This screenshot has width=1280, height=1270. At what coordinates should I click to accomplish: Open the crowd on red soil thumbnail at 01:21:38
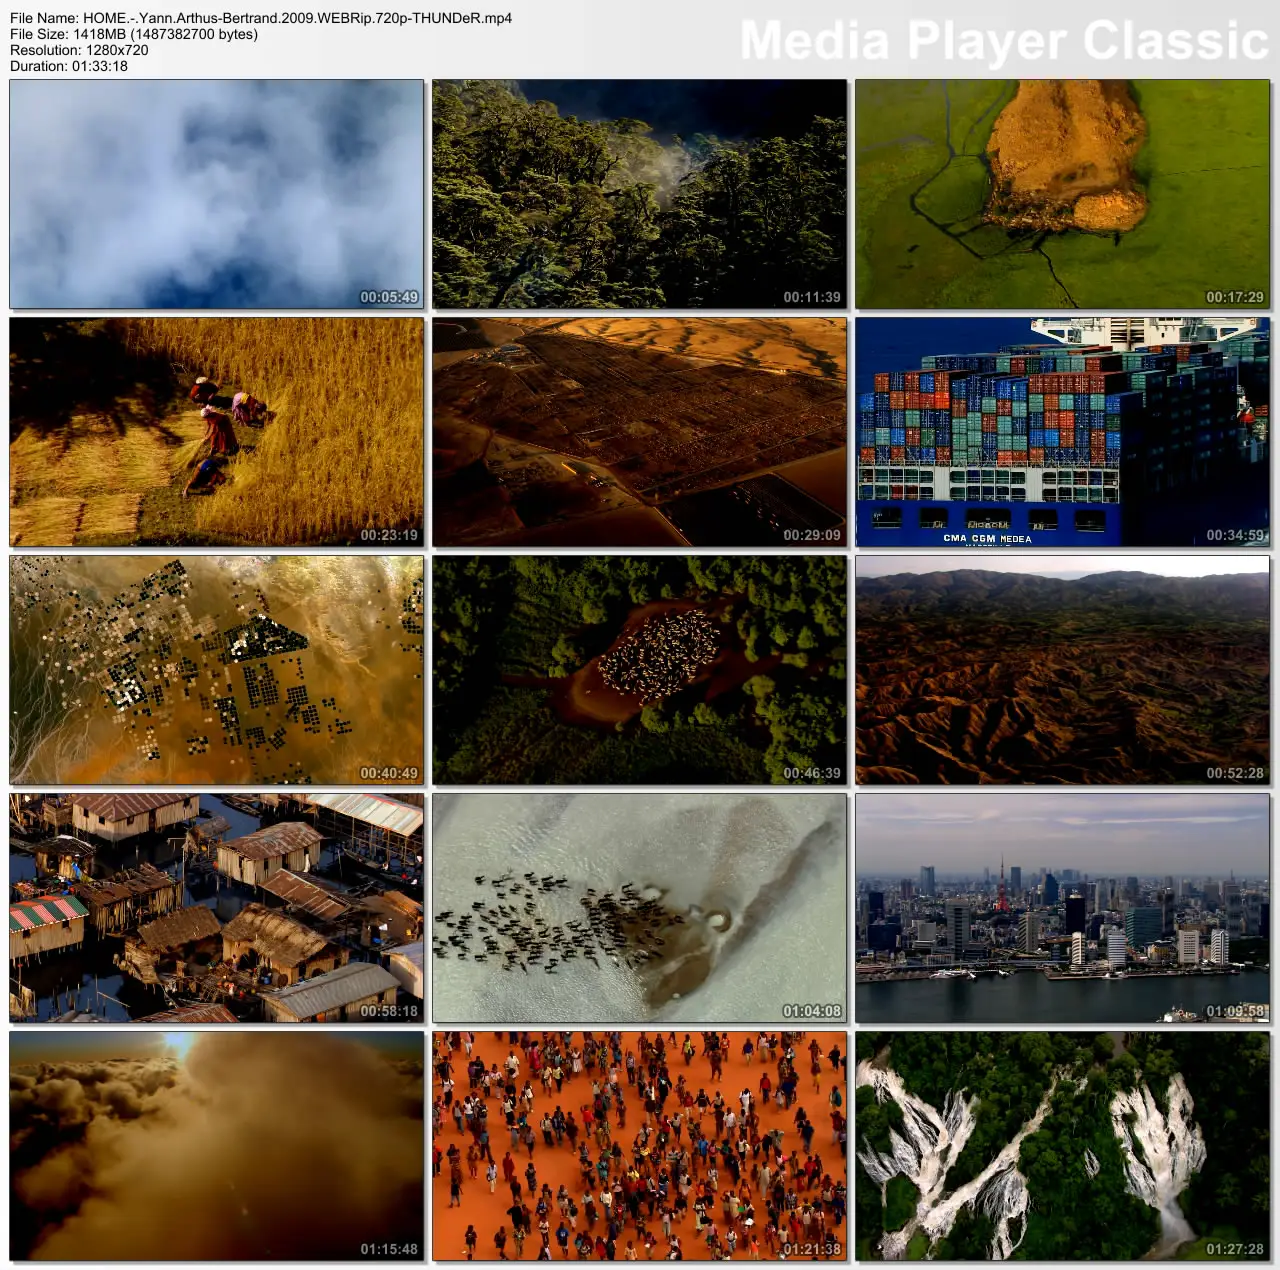tap(640, 1146)
